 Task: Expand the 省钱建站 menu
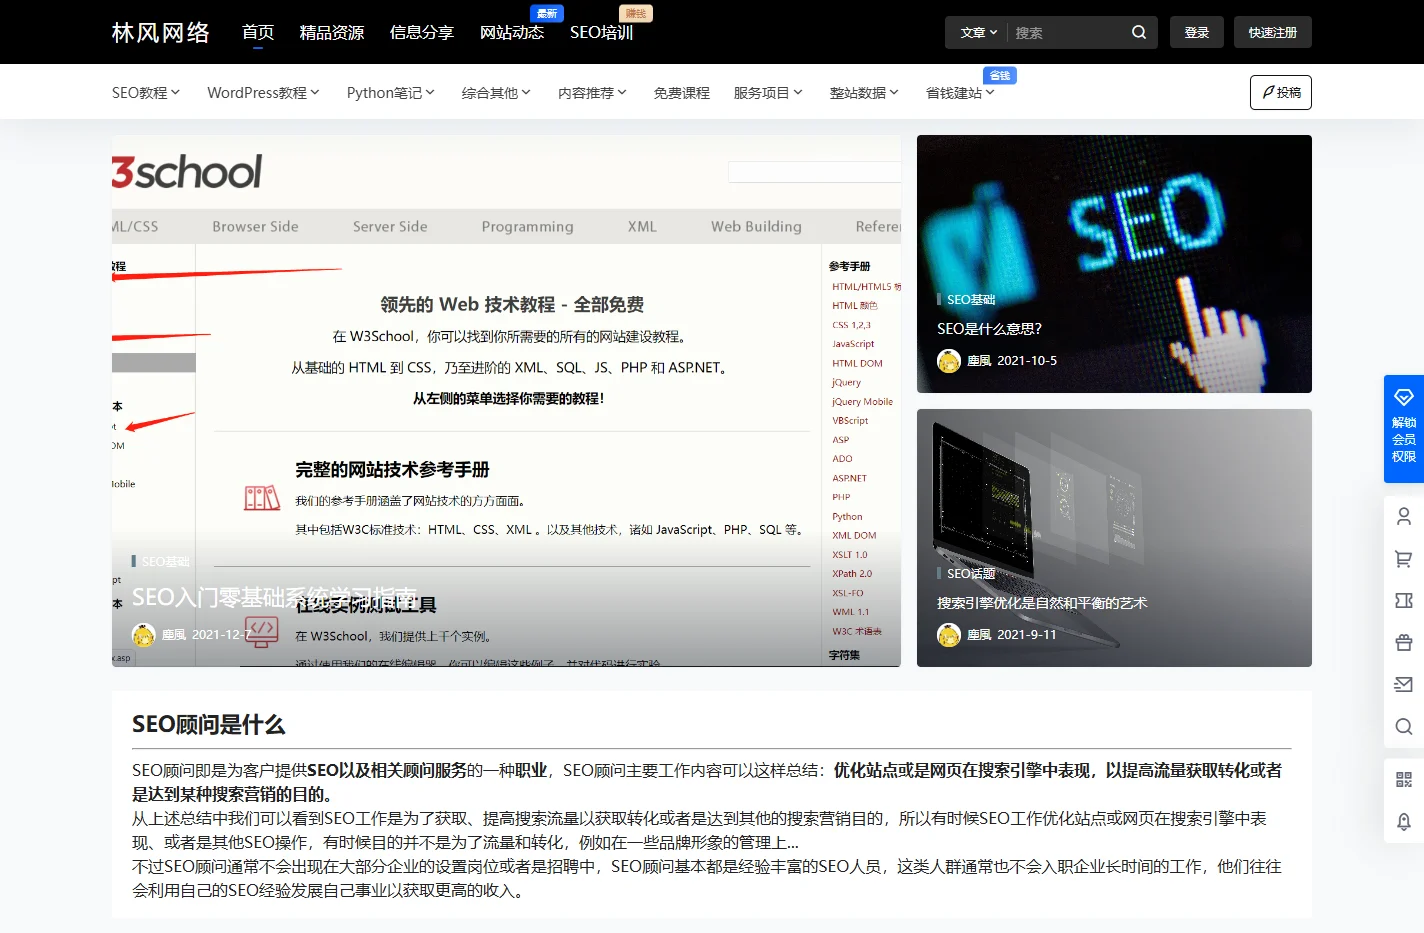tap(960, 92)
